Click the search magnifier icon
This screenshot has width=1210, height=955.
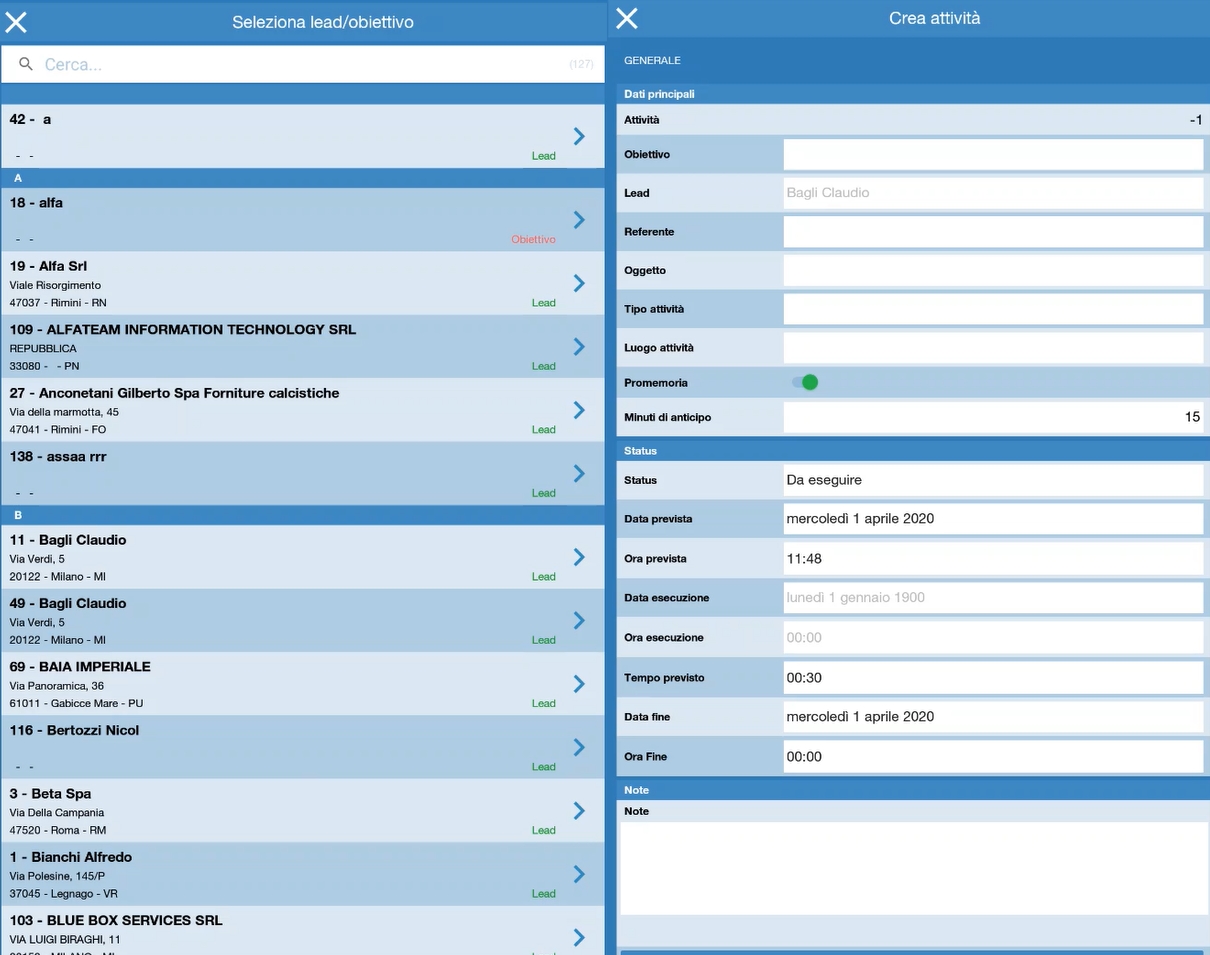(26, 64)
